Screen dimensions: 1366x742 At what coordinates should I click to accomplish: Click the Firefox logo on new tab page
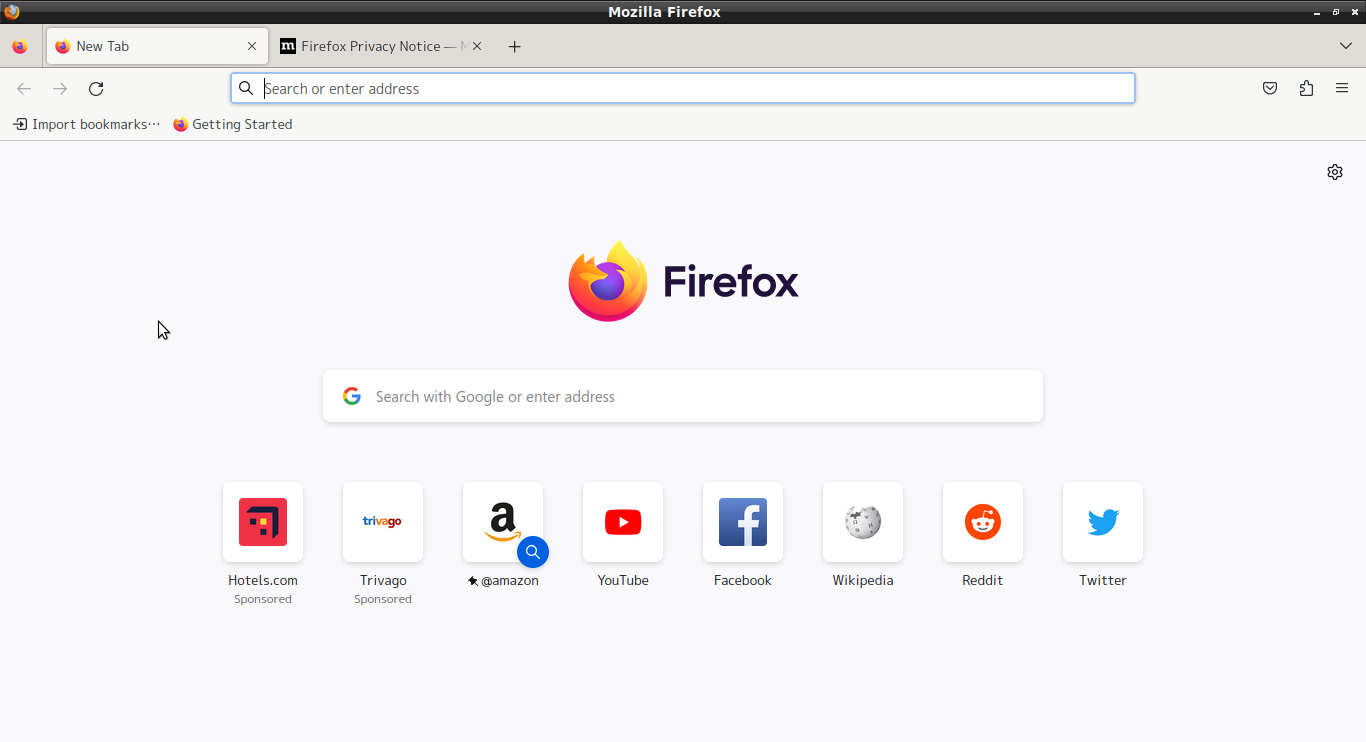tap(683, 281)
